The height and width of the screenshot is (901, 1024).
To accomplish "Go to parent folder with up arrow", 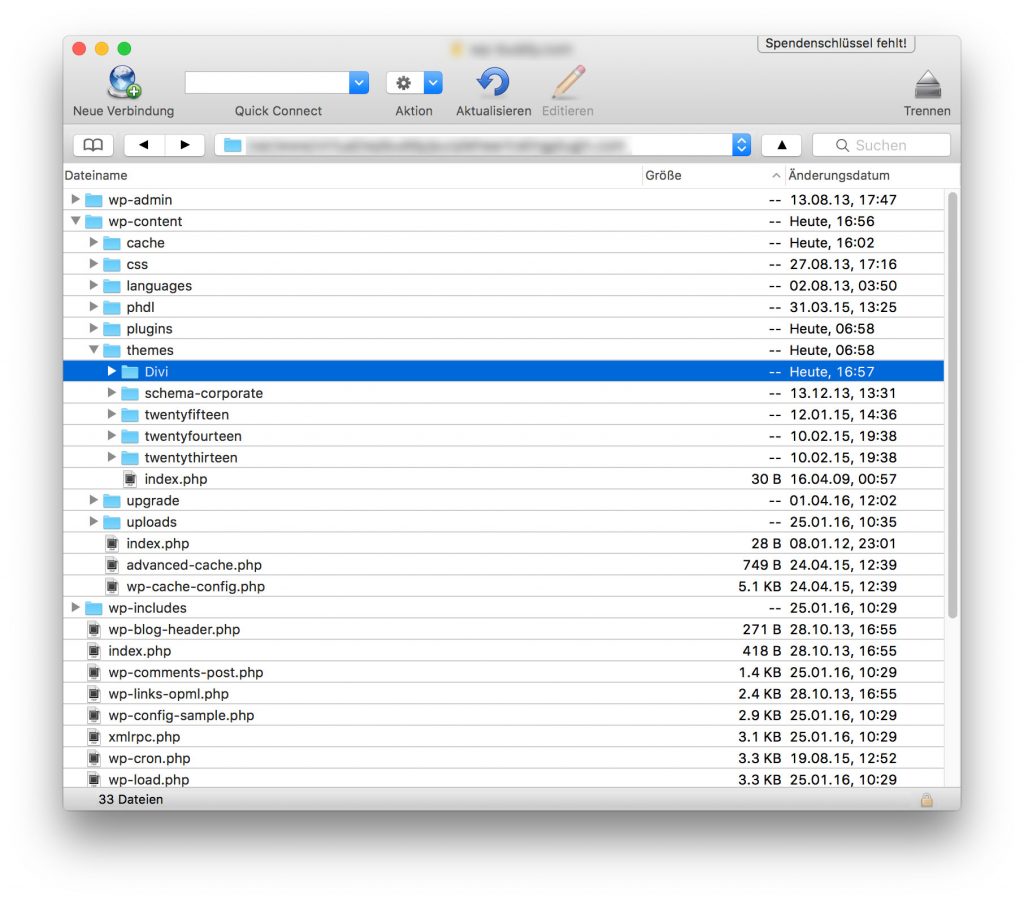I will point(781,145).
